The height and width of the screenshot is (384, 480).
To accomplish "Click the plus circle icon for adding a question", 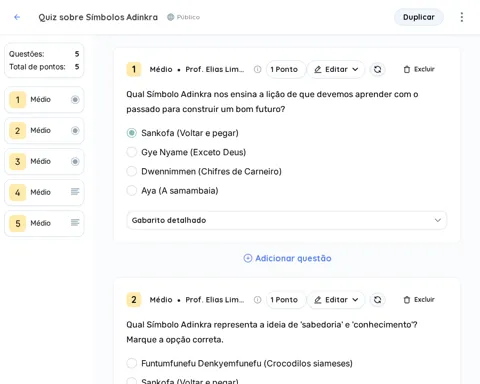I will (248, 258).
